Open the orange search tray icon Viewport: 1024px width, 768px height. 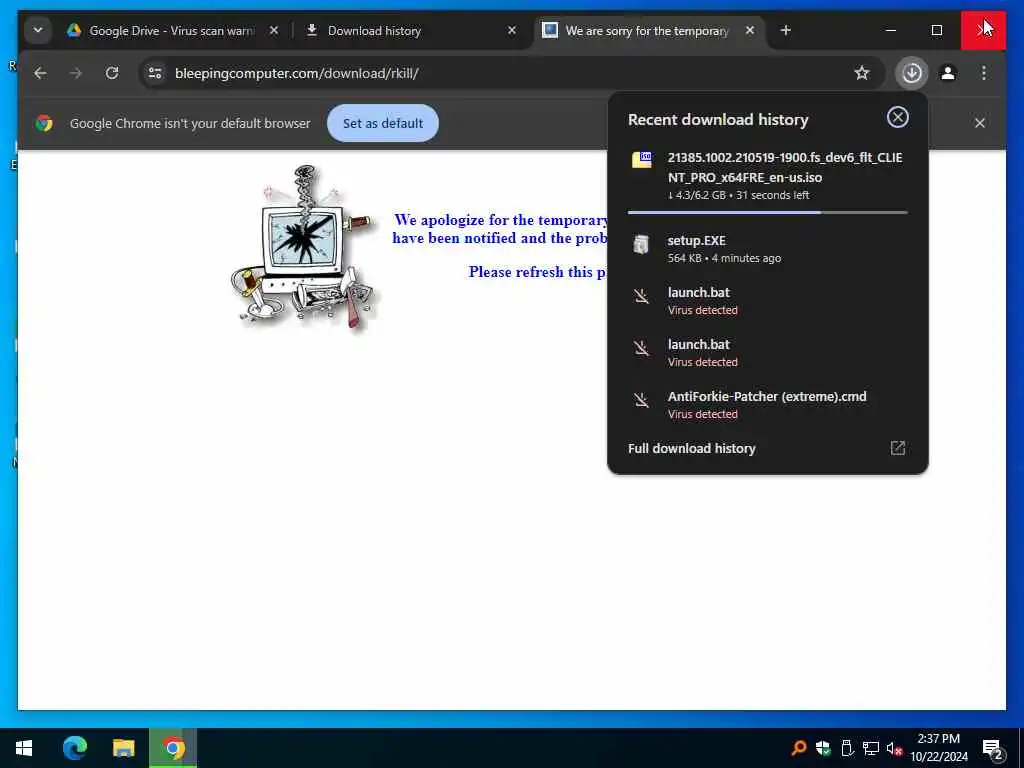click(x=798, y=748)
